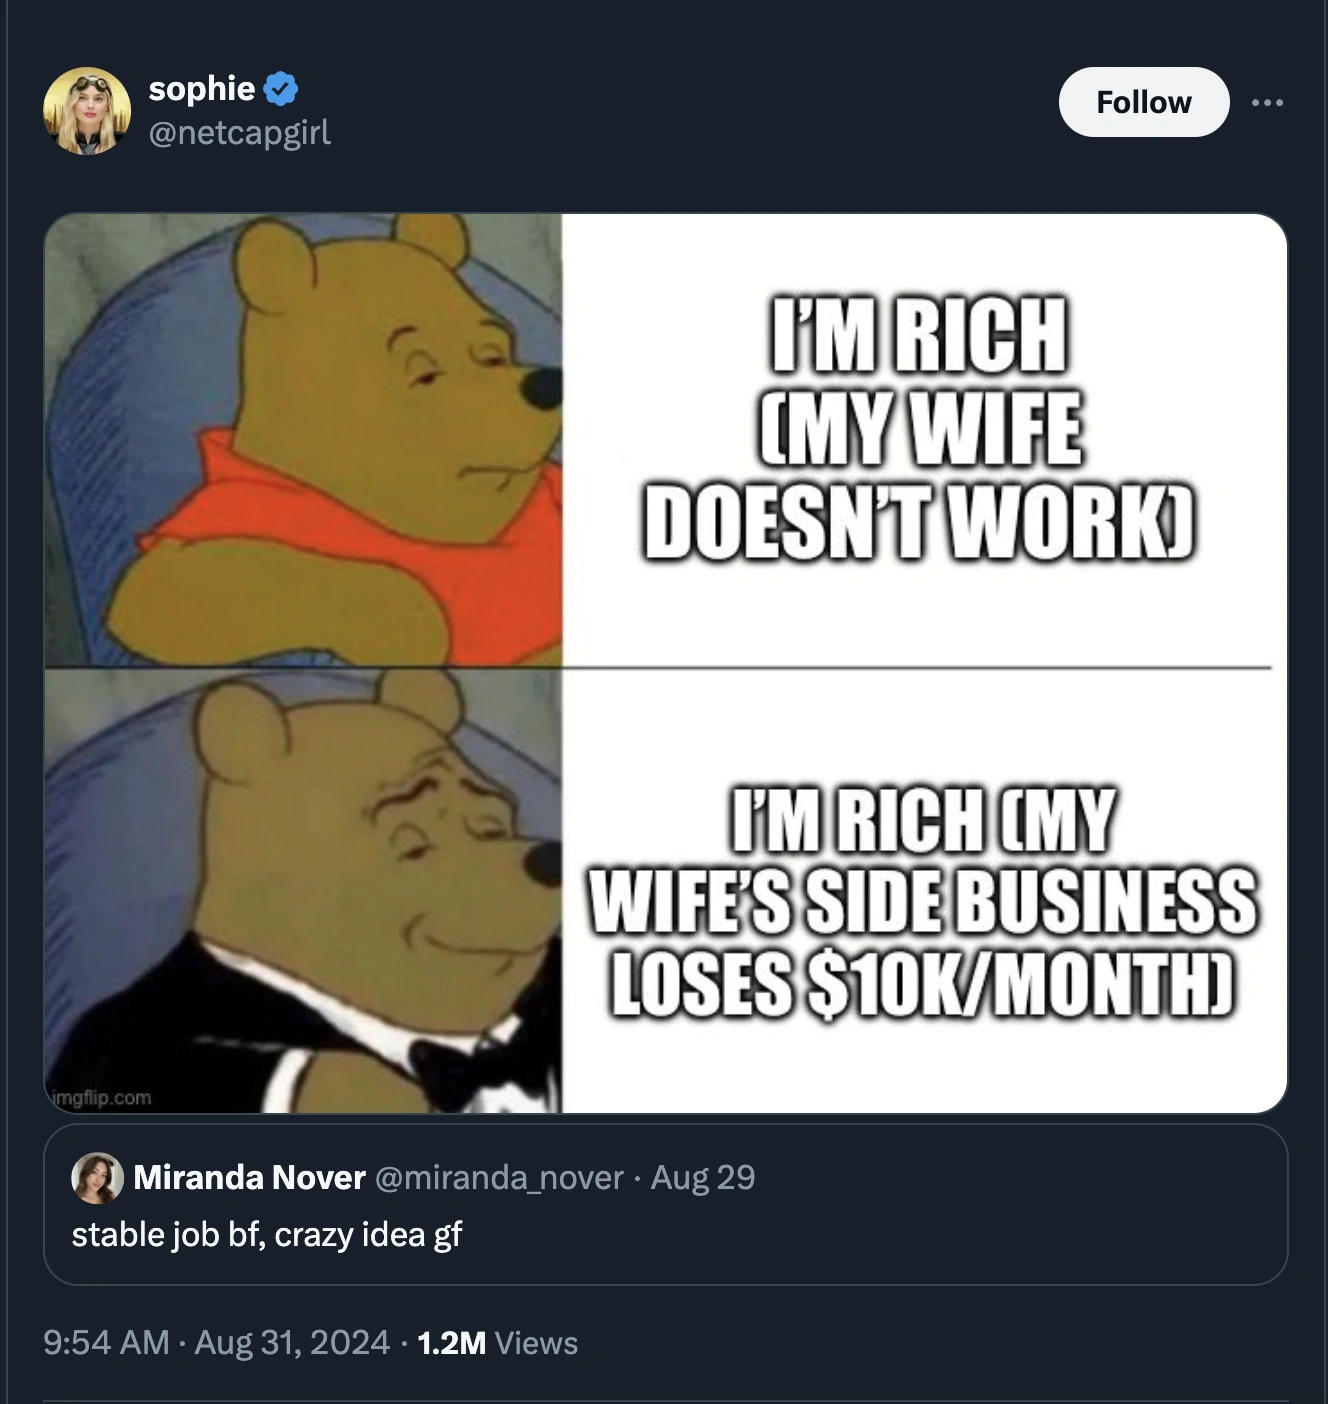Click the Follow button

(x=1143, y=102)
